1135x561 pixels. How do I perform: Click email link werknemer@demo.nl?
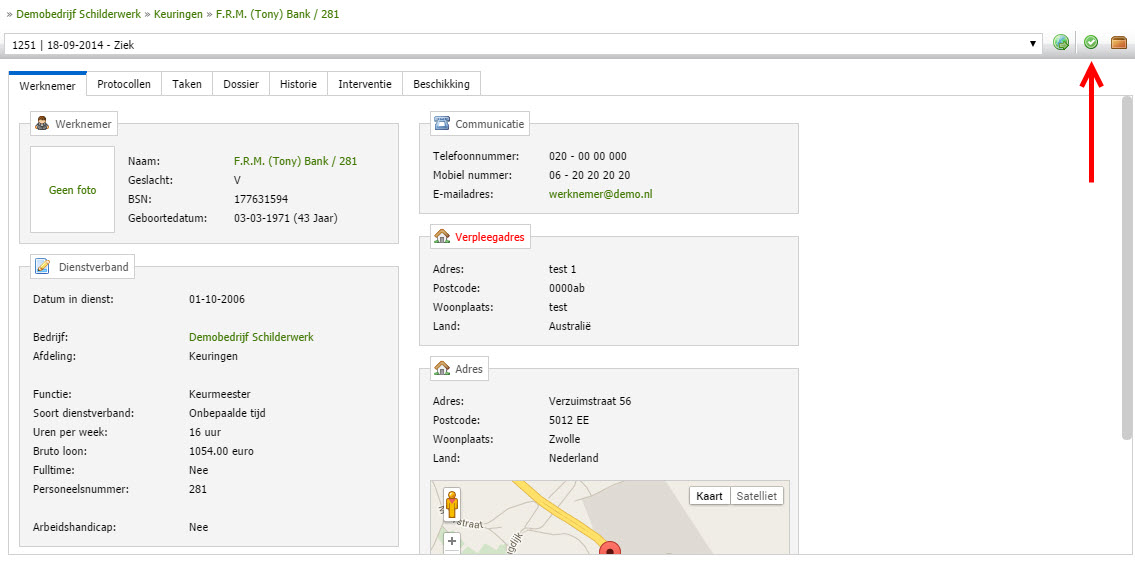[600, 194]
